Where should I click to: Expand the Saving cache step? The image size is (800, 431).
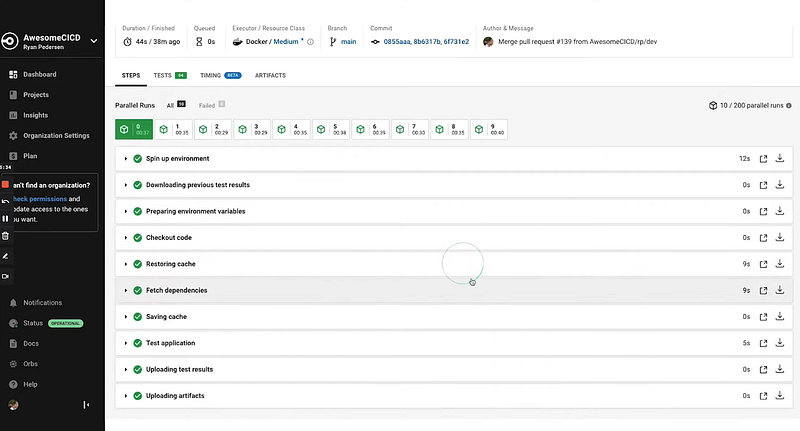point(126,317)
